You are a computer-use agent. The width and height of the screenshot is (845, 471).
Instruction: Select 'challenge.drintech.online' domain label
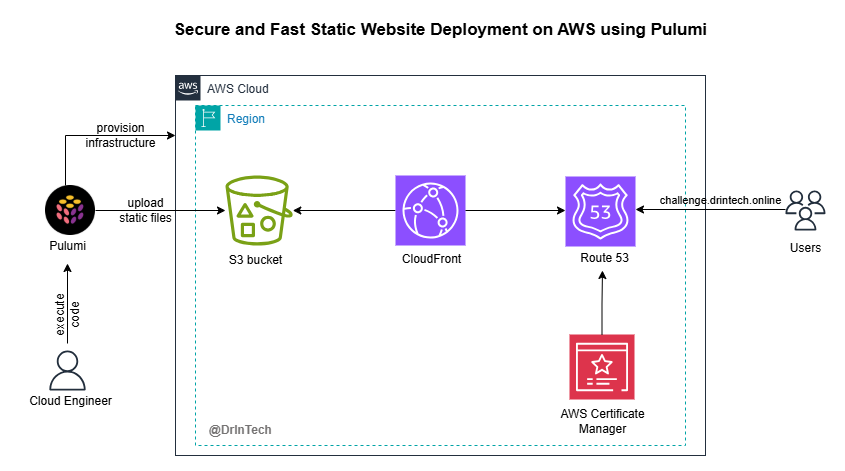coord(721,200)
